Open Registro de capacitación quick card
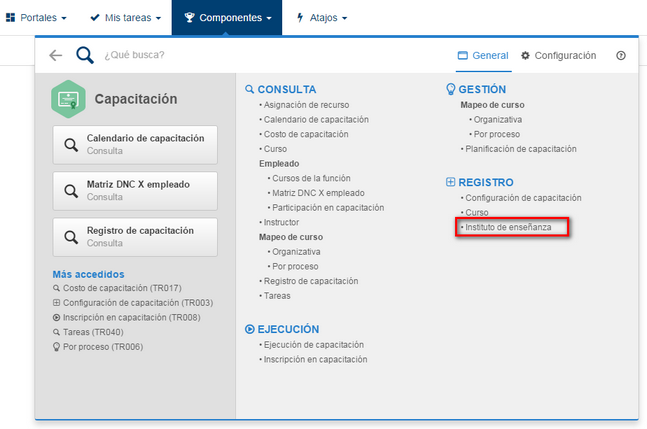 [x=135, y=237]
